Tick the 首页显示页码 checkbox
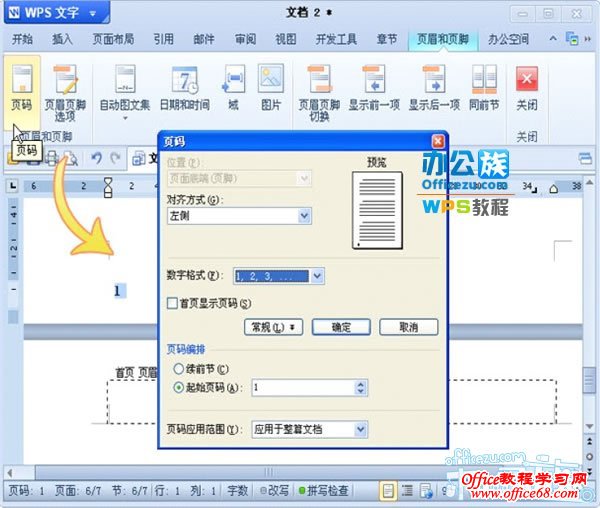The height and width of the screenshot is (508, 600). (x=172, y=303)
